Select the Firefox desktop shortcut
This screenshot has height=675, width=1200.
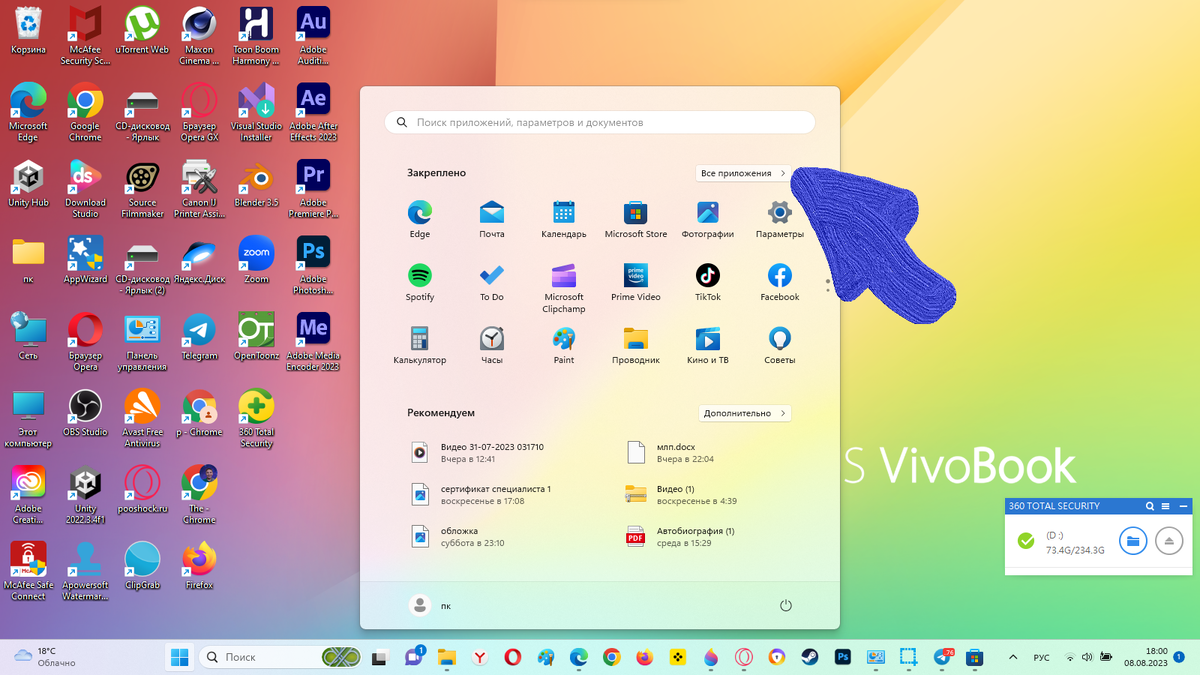point(200,565)
